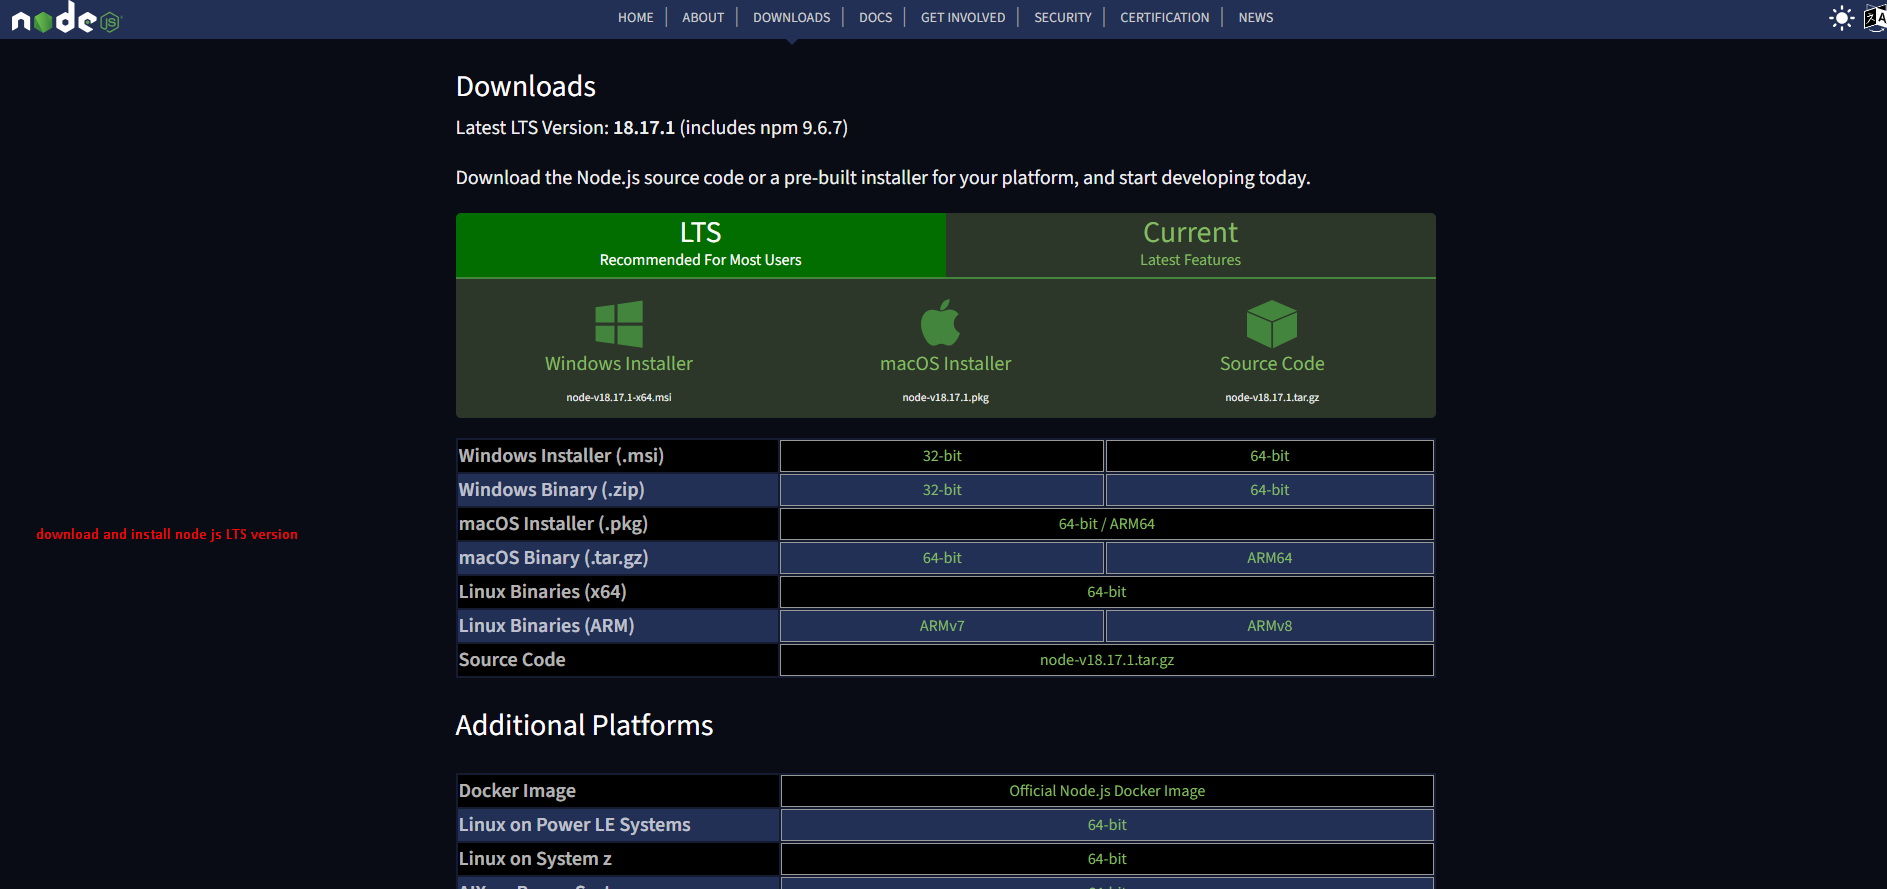The image size is (1887, 889).
Task: Download node-v18.17.1-x64.msi file name
Action: coord(619,397)
